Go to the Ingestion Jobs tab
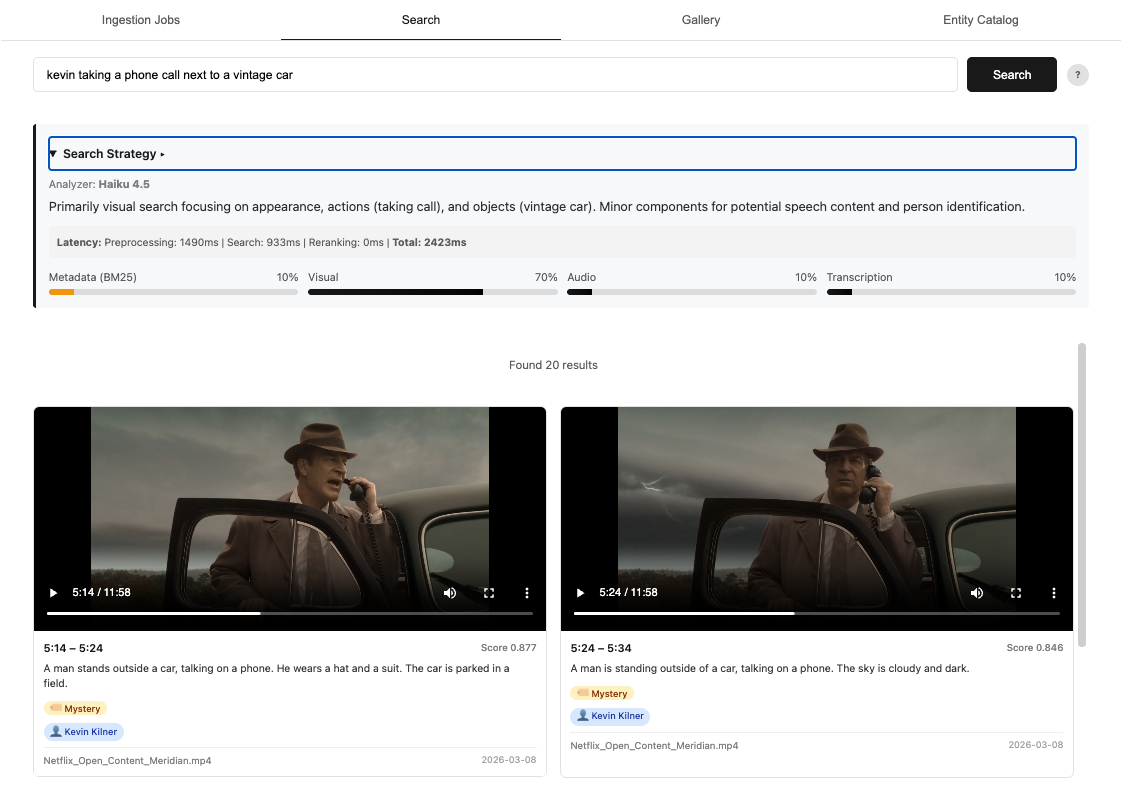The image size is (1122, 789). coord(140,20)
